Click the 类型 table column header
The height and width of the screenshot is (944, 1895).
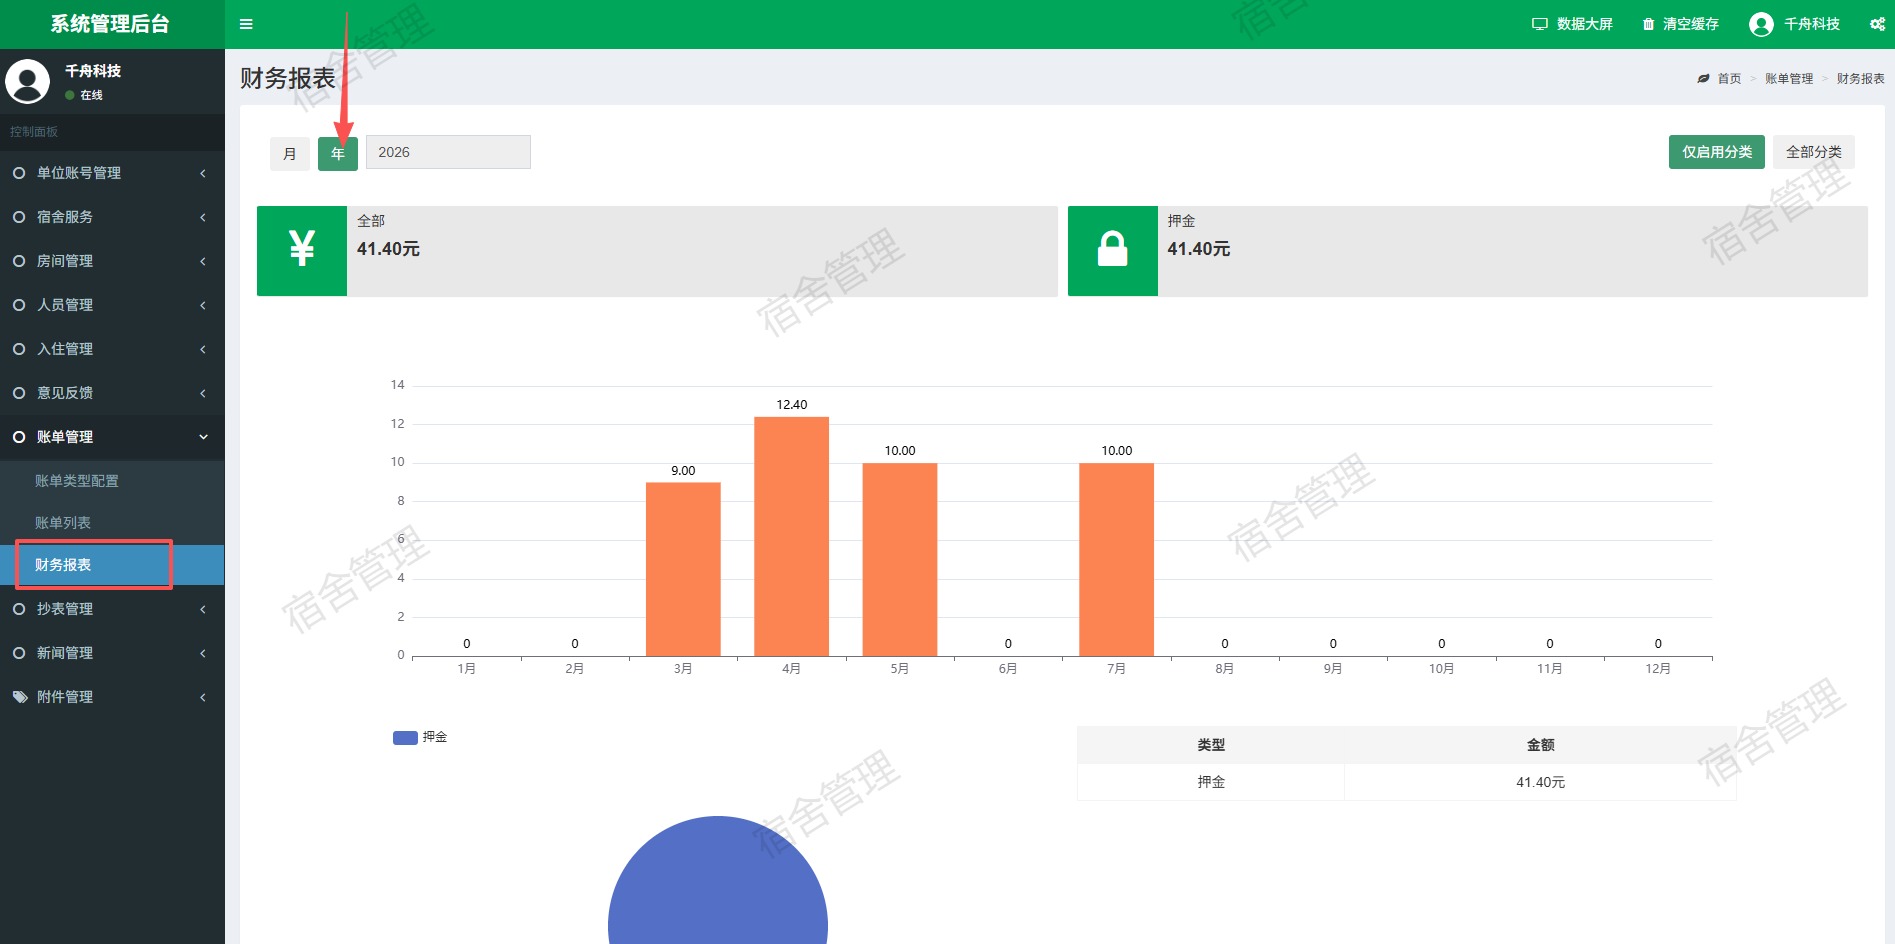(x=1211, y=745)
